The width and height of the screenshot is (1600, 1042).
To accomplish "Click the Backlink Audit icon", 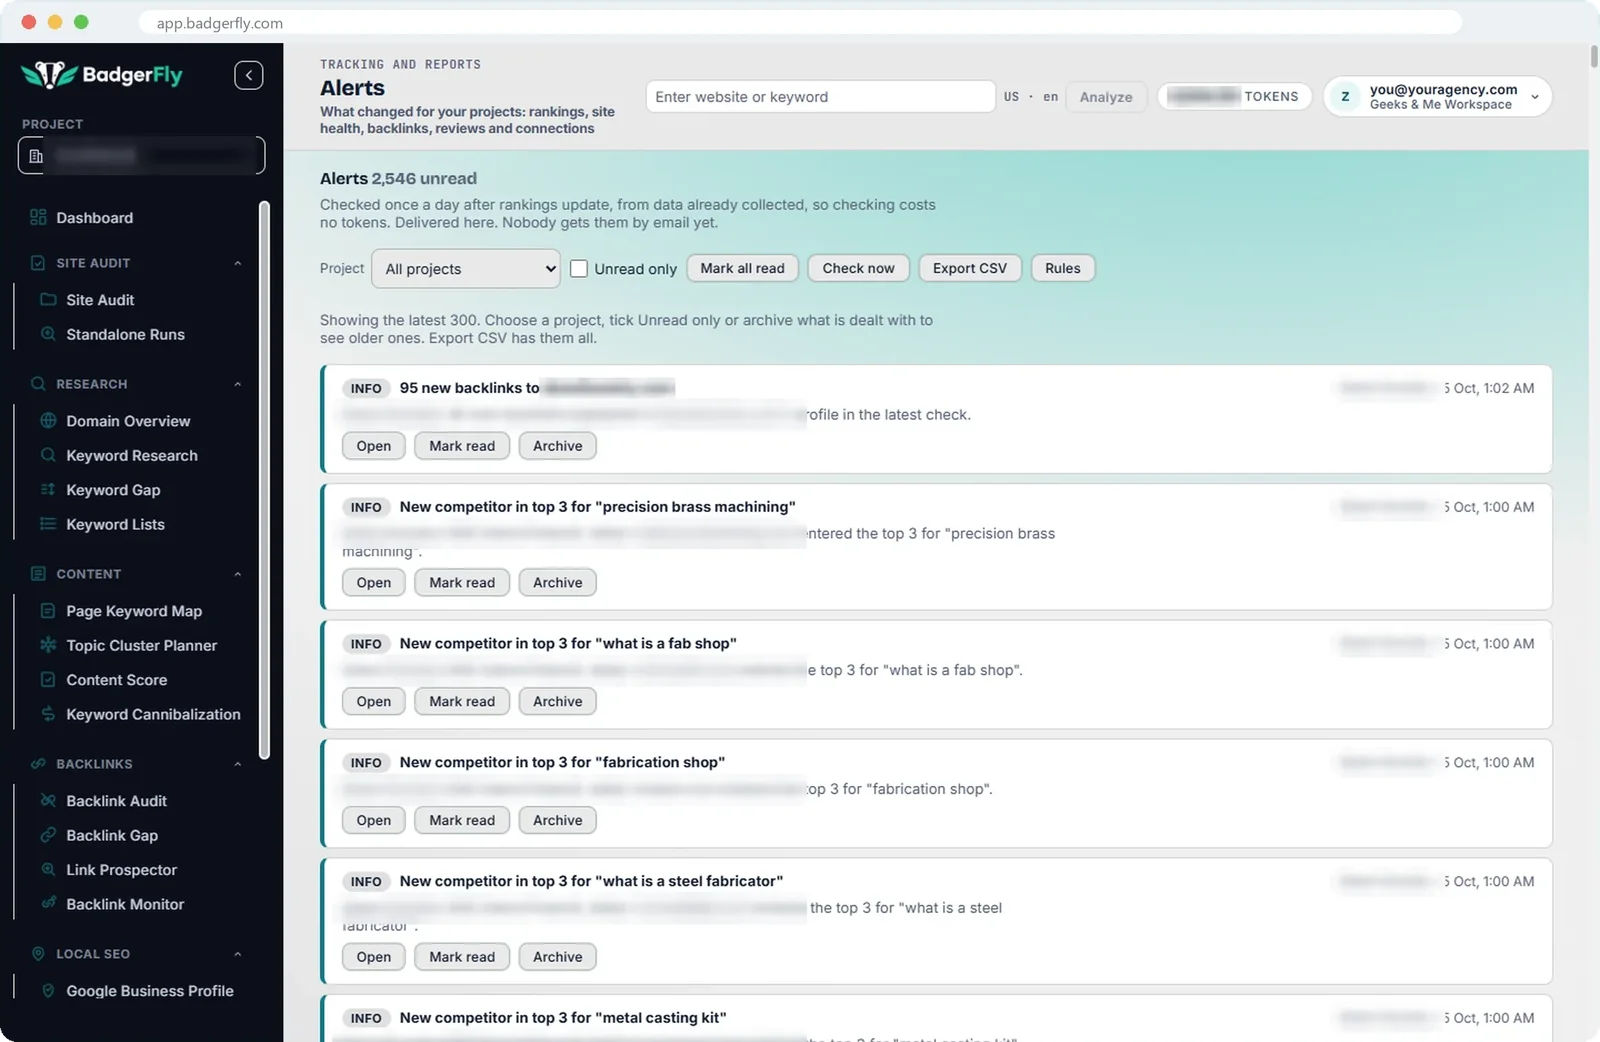I will coord(48,801).
